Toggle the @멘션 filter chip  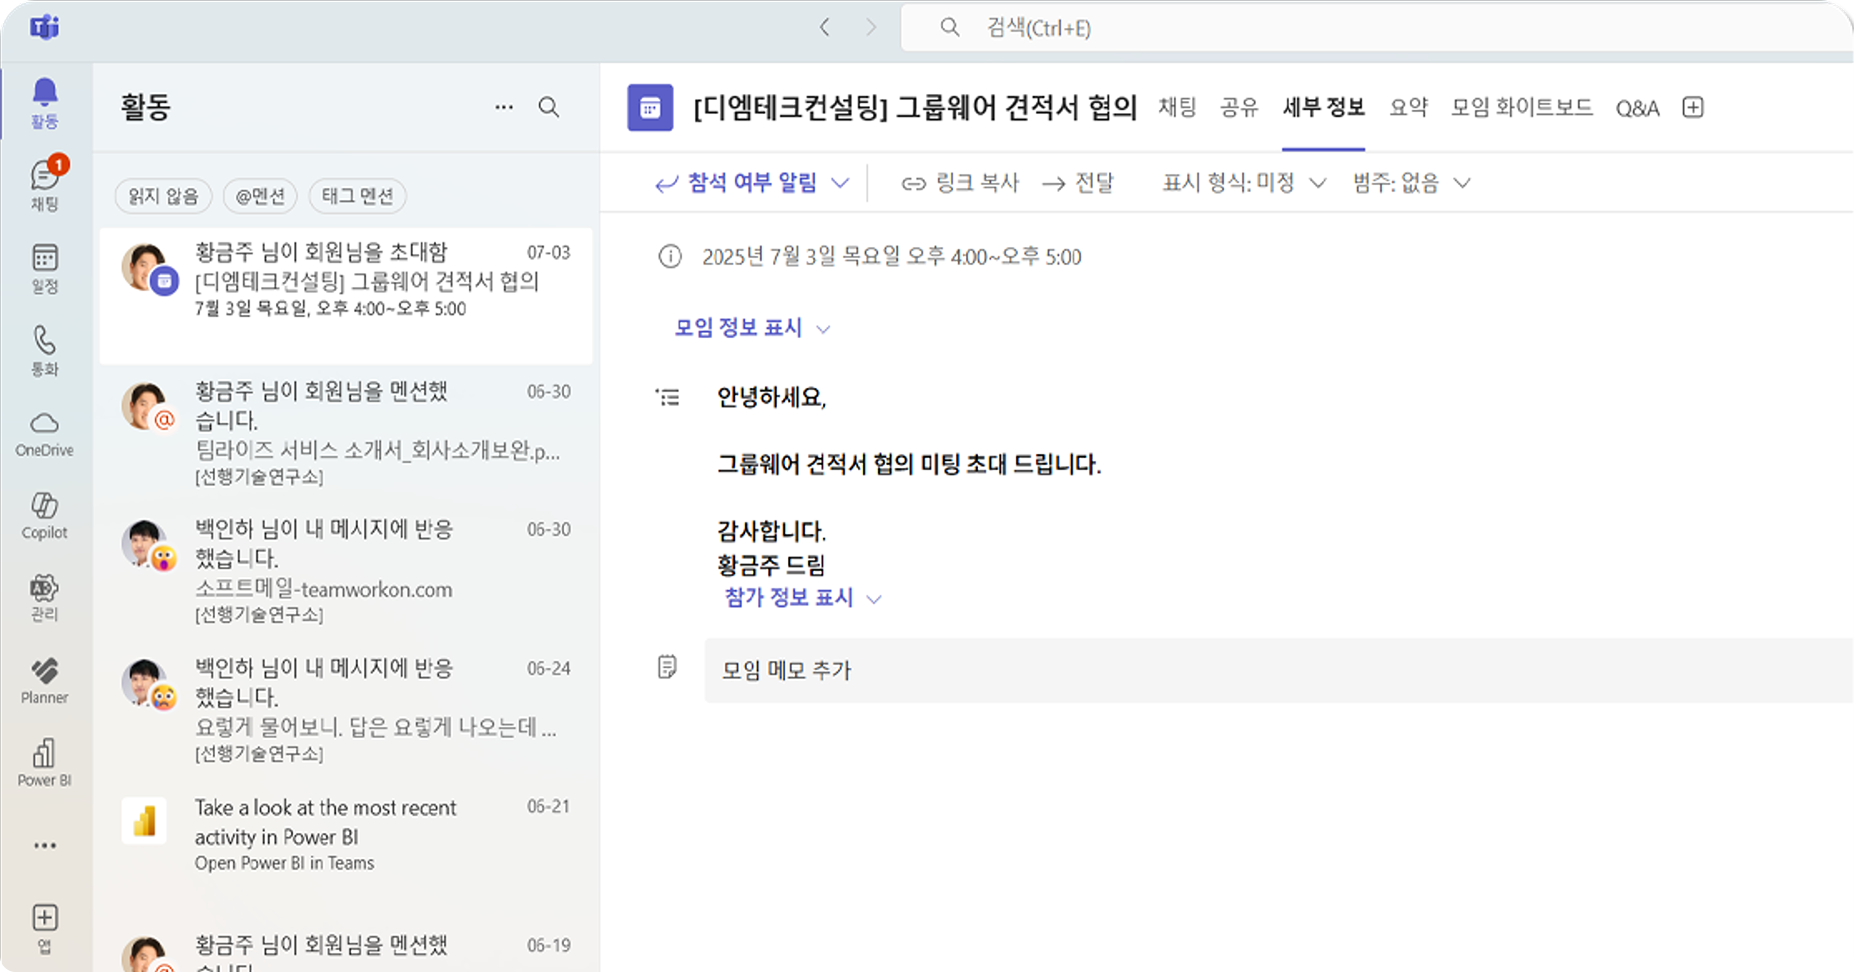260,196
